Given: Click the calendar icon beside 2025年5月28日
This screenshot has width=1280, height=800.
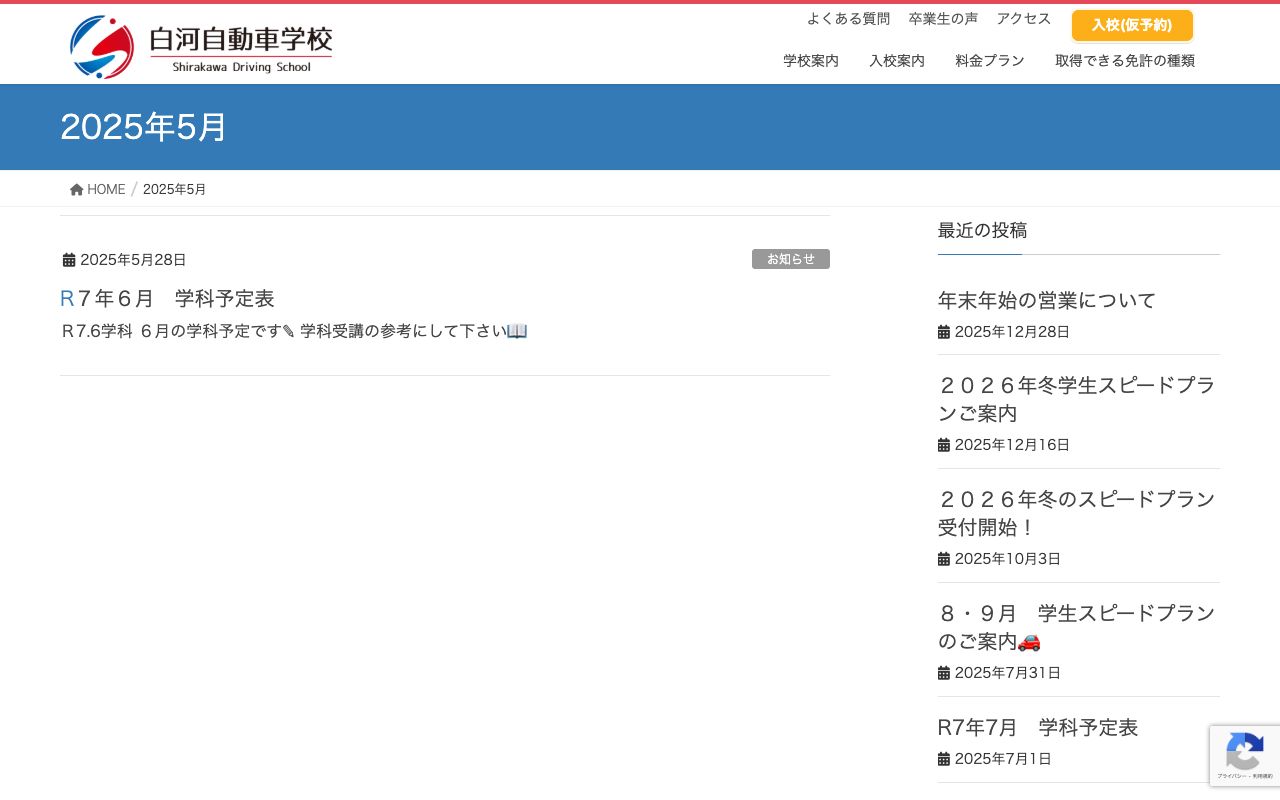Looking at the screenshot, I should [69, 259].
